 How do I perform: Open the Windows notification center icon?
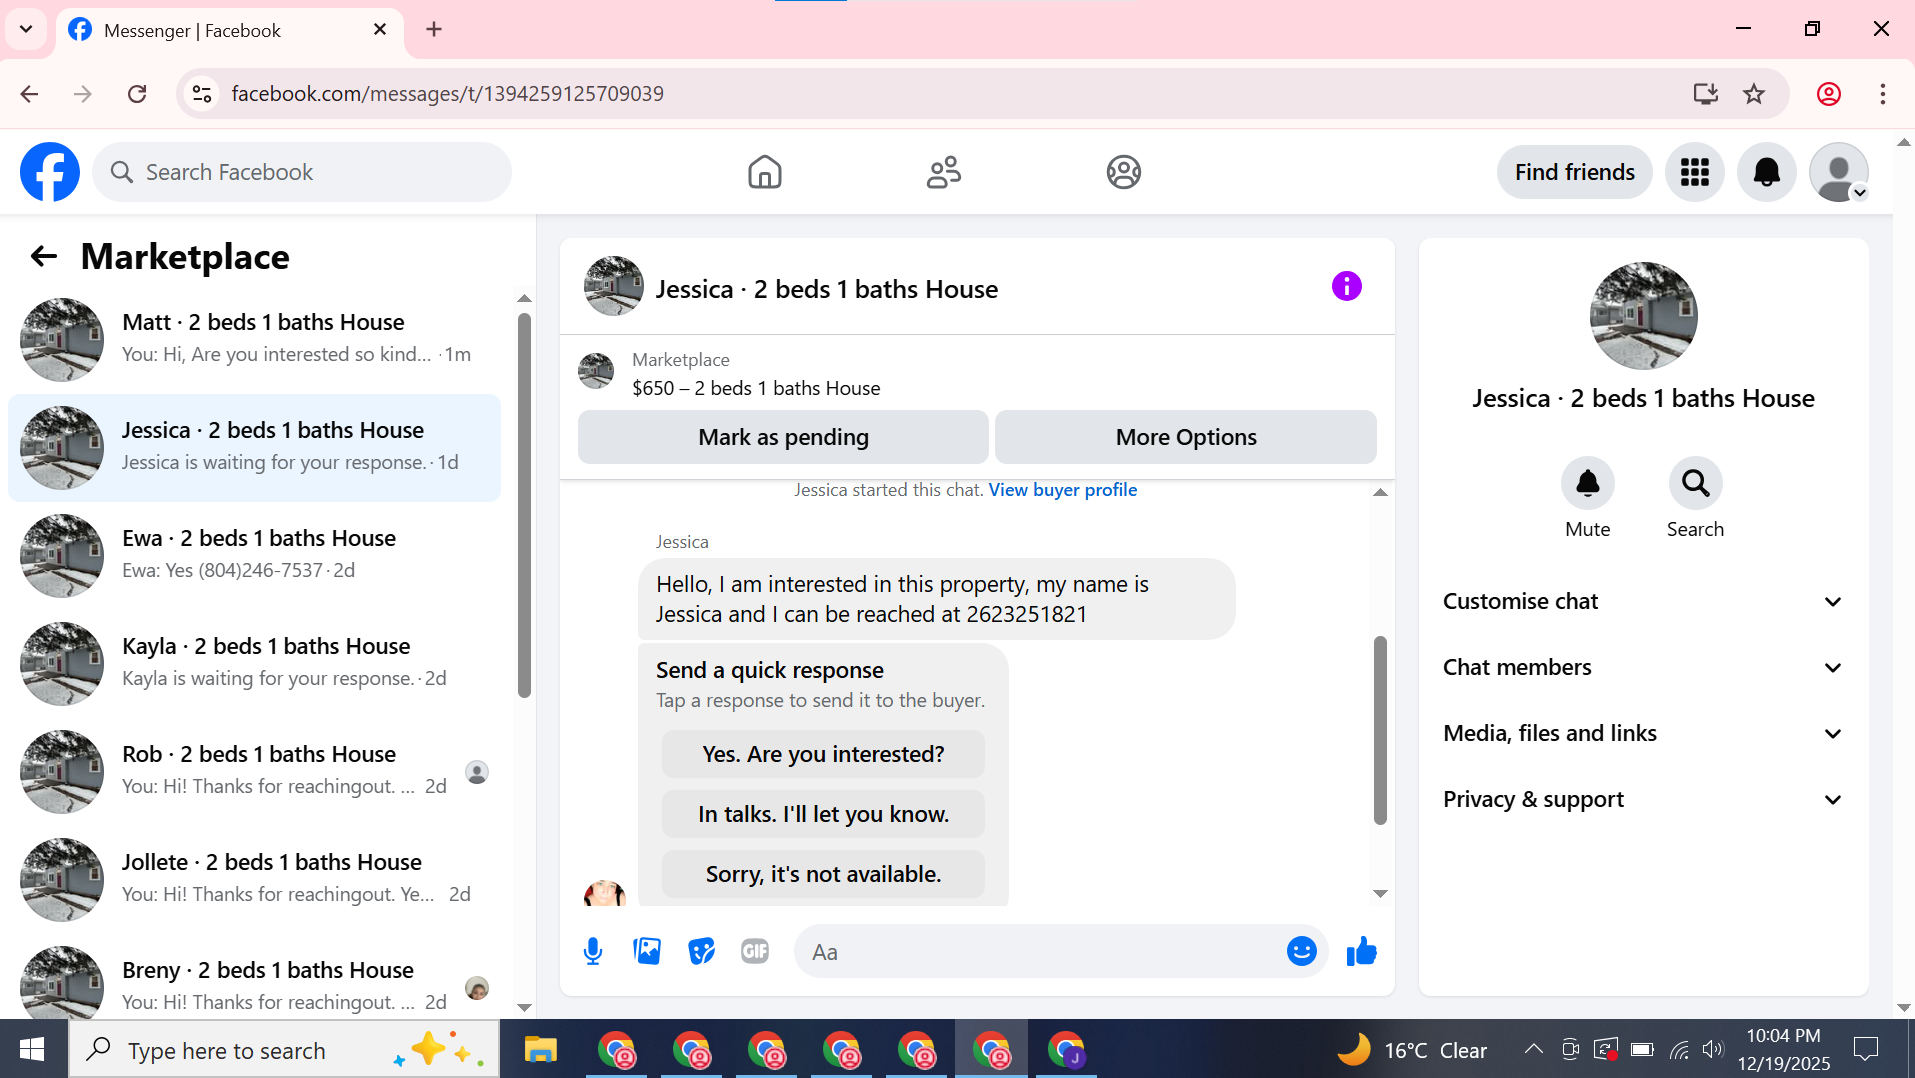1867,1050
